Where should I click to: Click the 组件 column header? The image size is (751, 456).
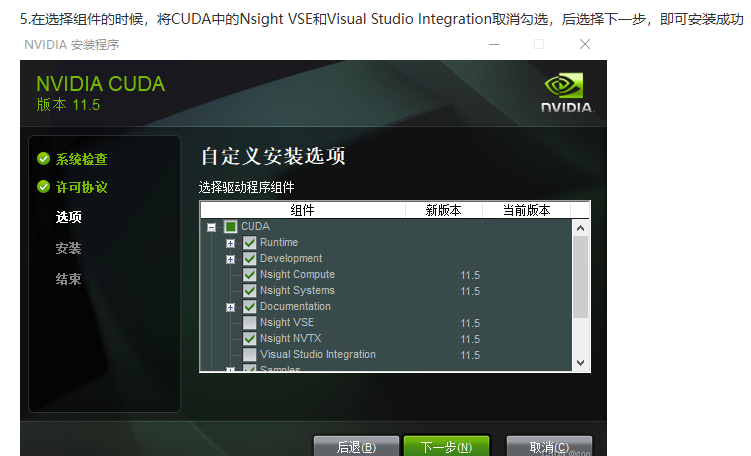303,210
